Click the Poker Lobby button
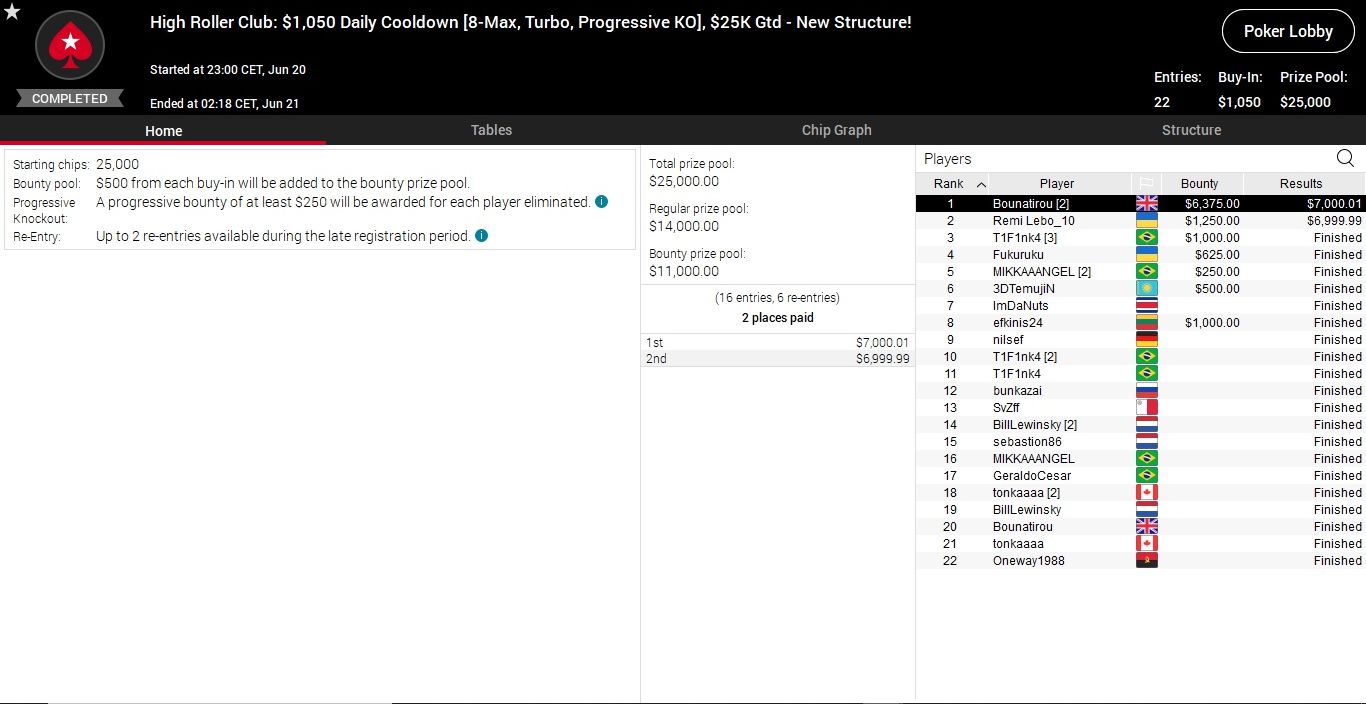The image size is (1366, 704). coord(1288,31)
